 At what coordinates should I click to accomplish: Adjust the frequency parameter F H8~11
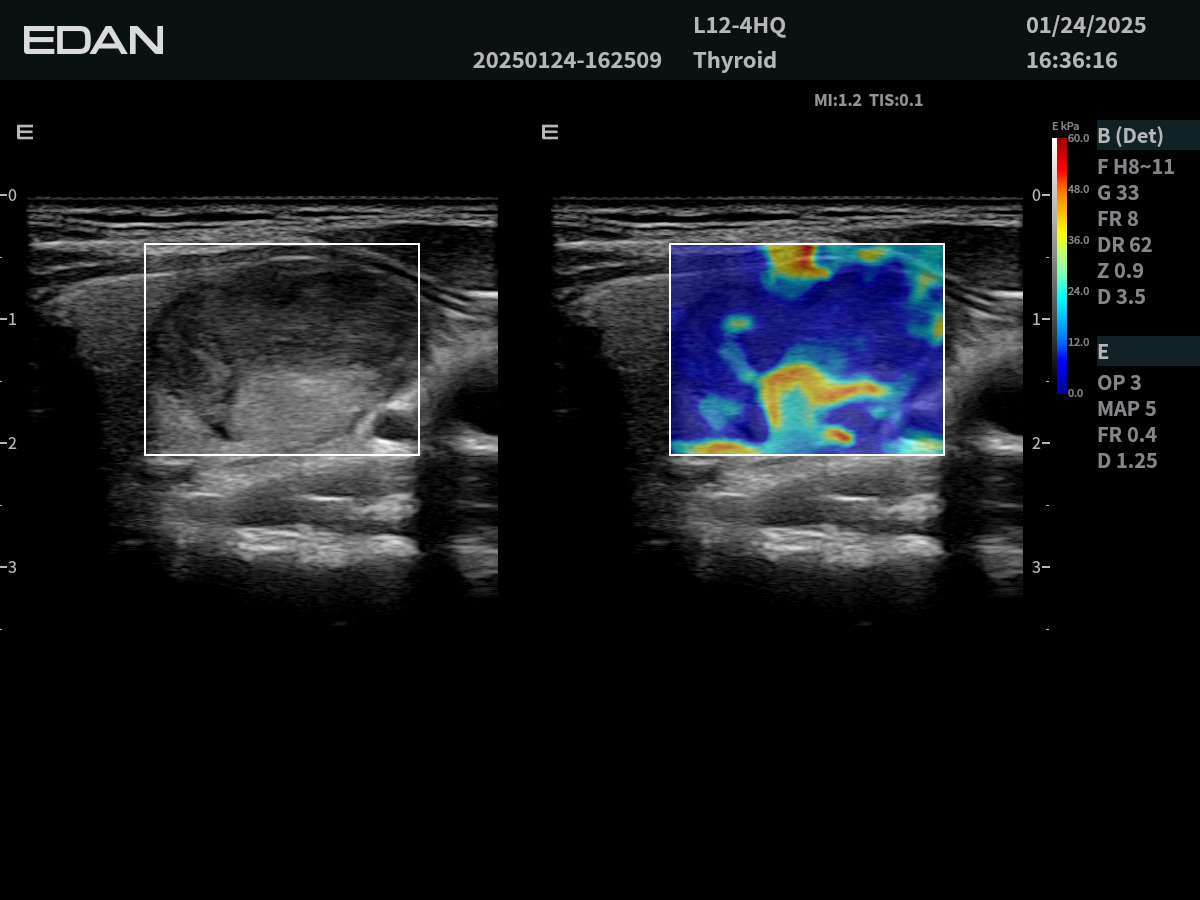pyautogui.click(x=1135, y=167)
